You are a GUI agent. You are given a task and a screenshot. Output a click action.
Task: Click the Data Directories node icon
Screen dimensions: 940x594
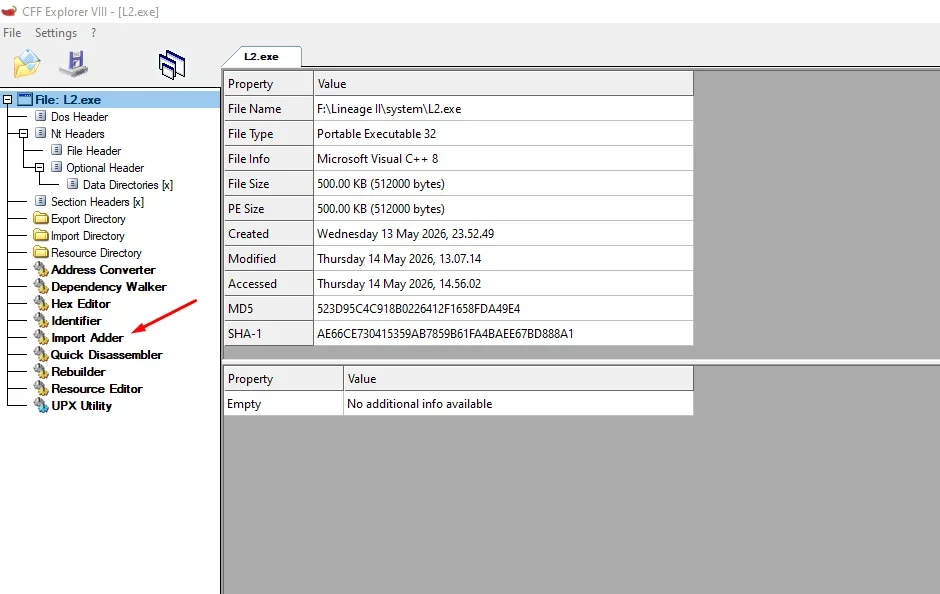pos(73,184)
